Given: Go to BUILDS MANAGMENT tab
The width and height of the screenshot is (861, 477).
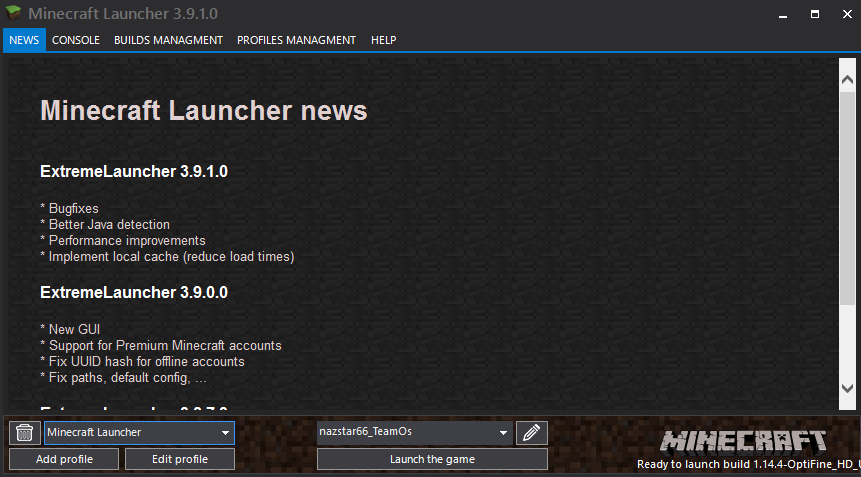Looking at the screenshot, I should [169, 40].
